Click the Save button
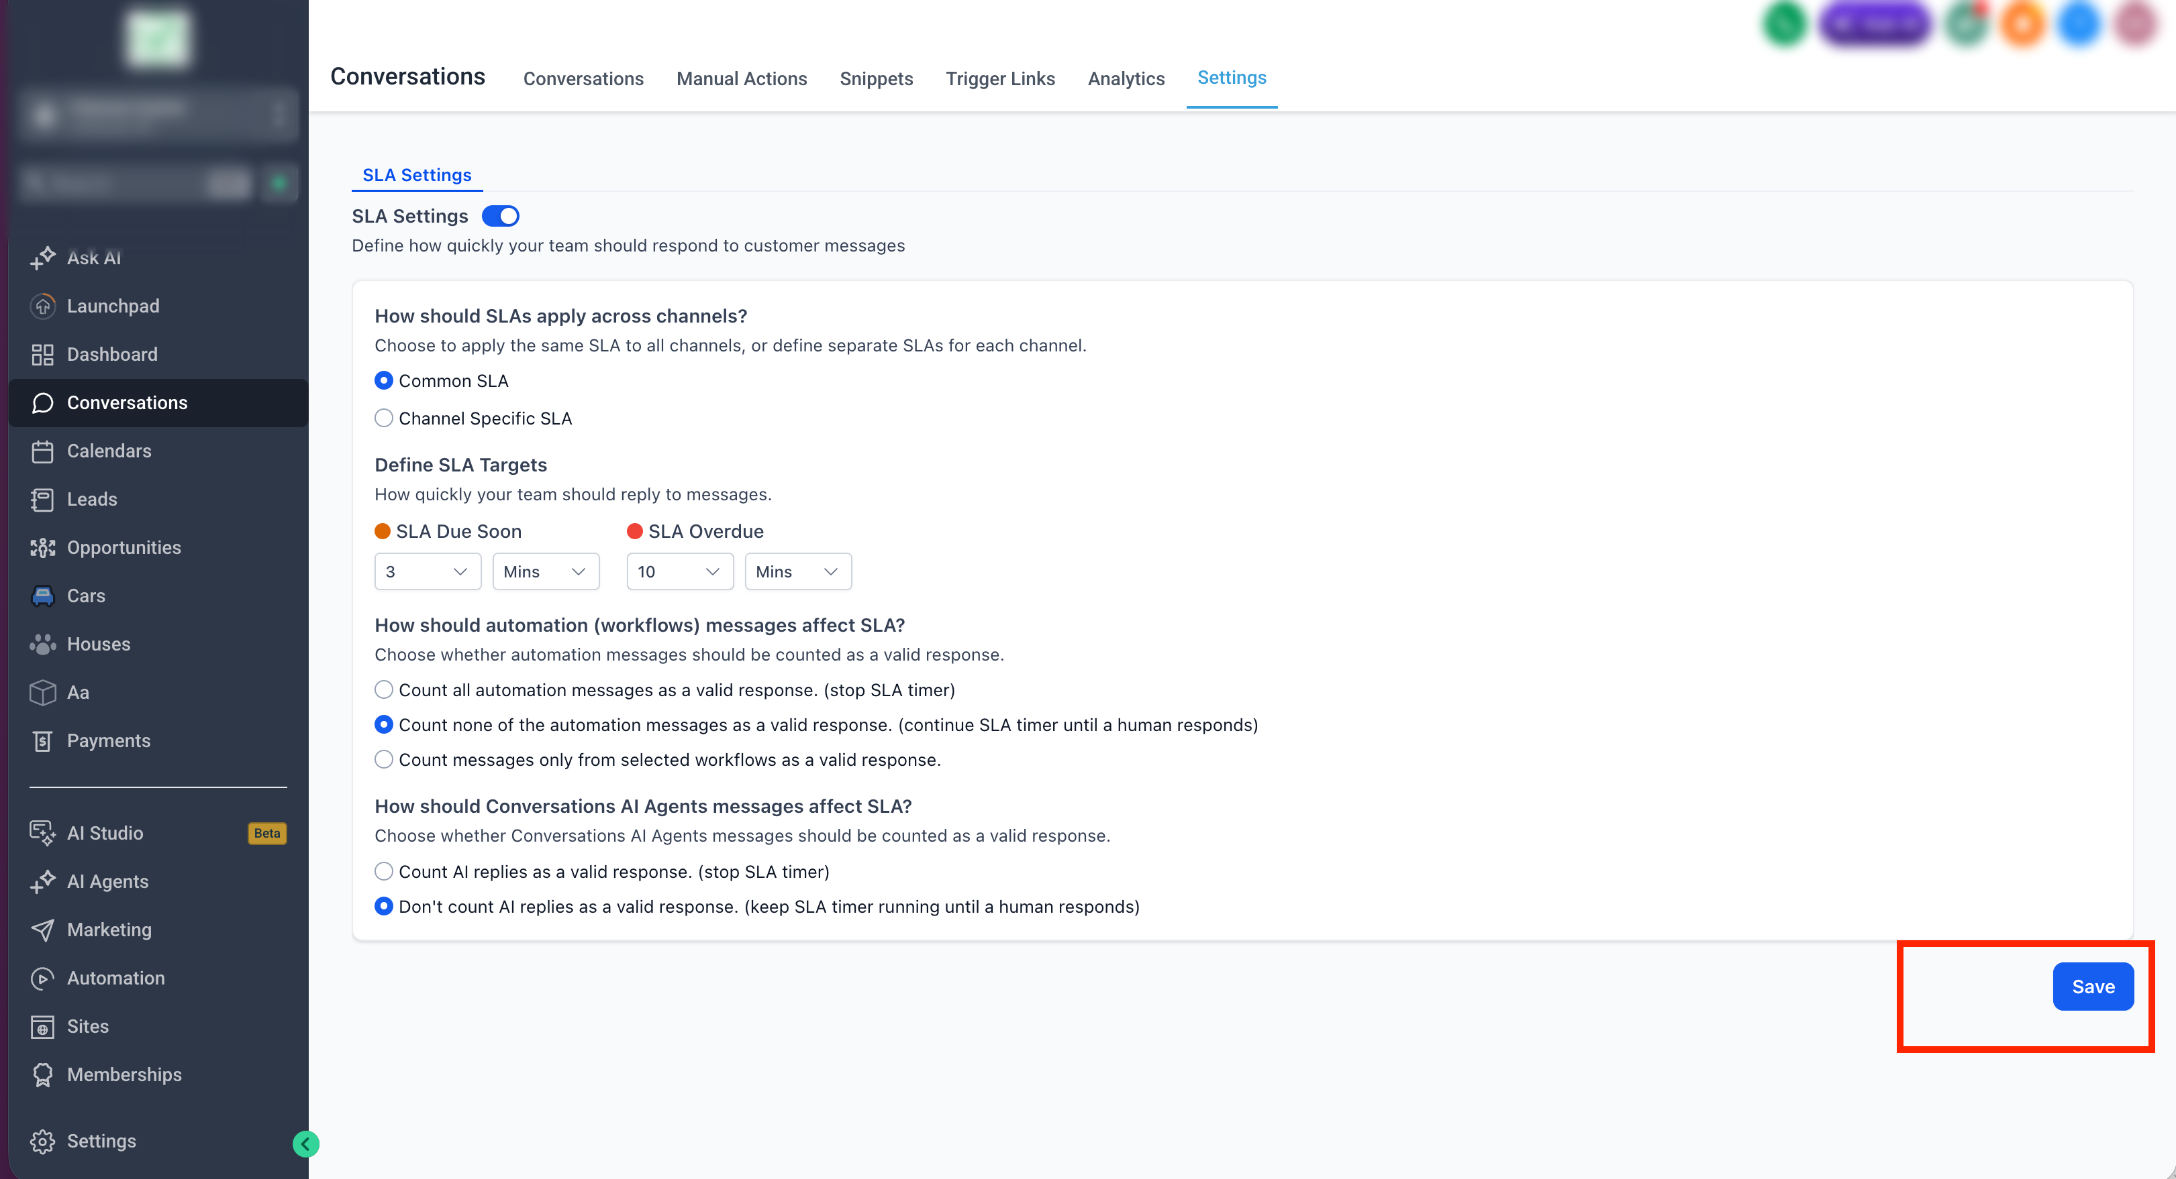This screenshot has width=2176, height=1179. click(x=2093, y=987)
